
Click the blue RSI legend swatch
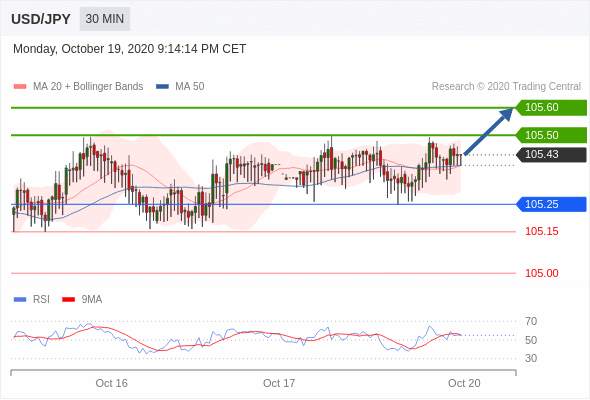point(20,300)
